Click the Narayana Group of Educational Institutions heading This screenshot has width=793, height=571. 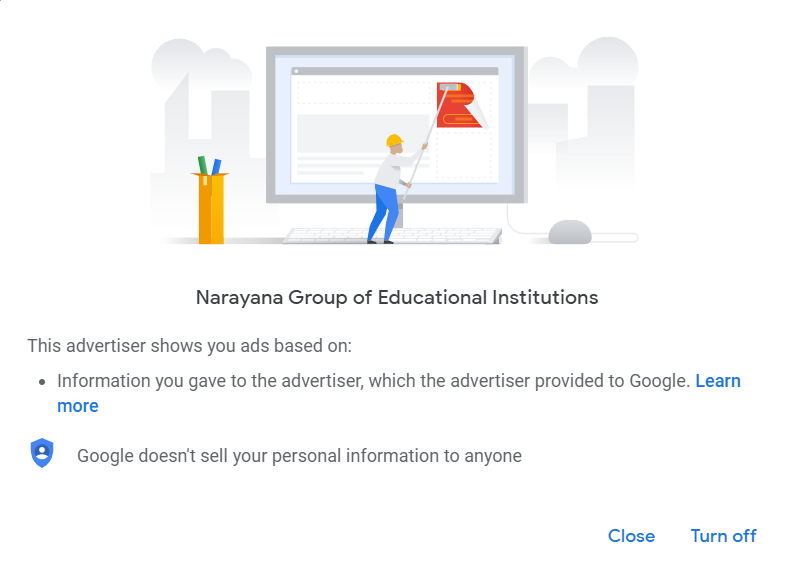tap(397, 298)
